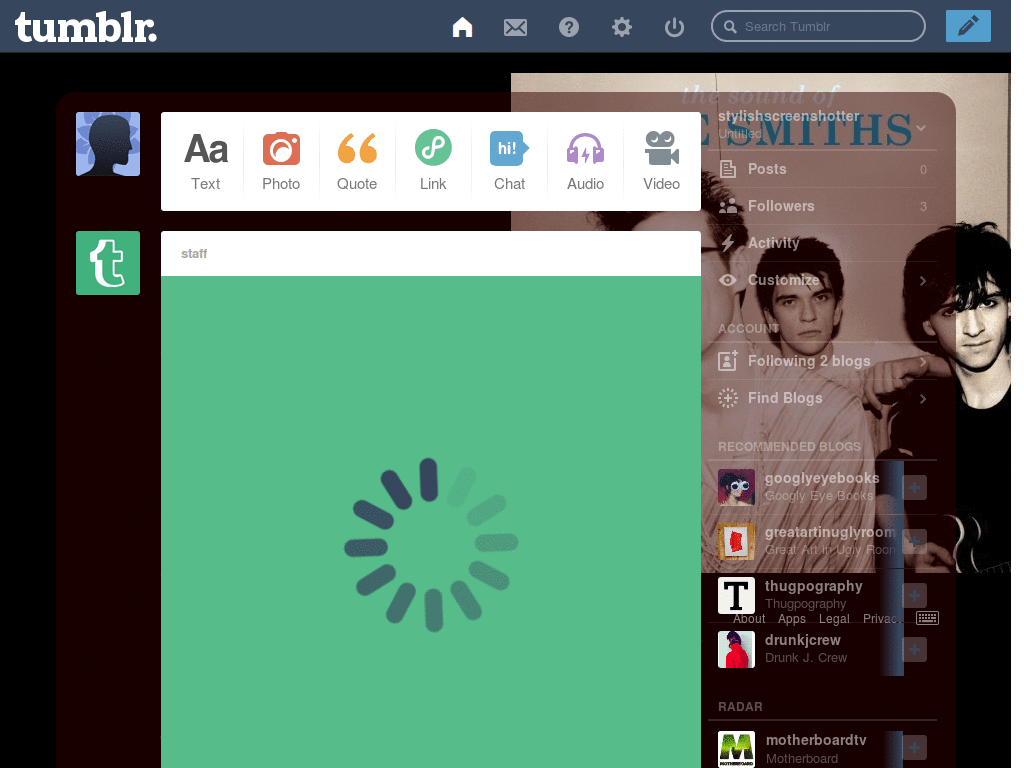Open the help question mark icon
The height and width of the screenshot is (768, 1024).
click(569, 27)
